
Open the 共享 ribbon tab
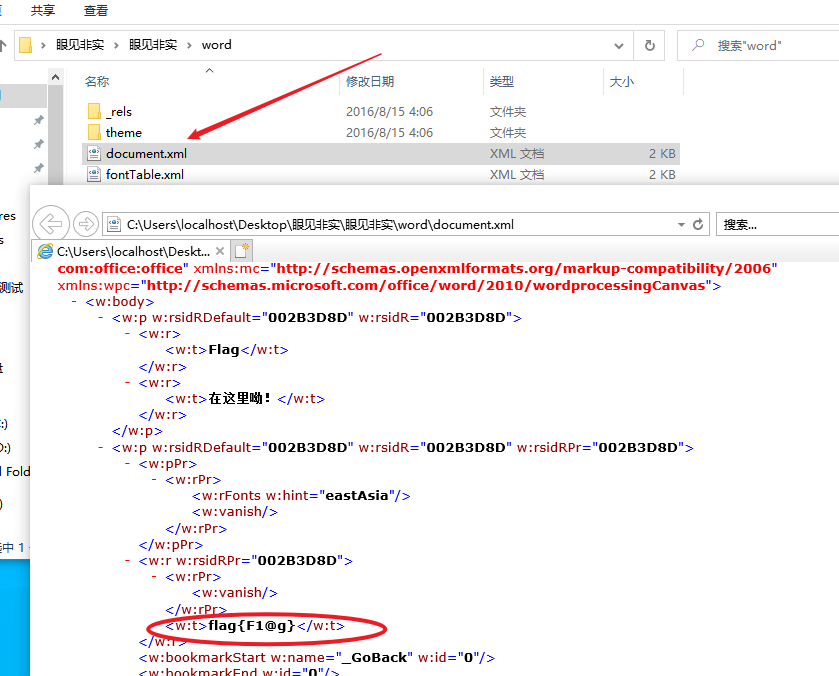(43, 10)
